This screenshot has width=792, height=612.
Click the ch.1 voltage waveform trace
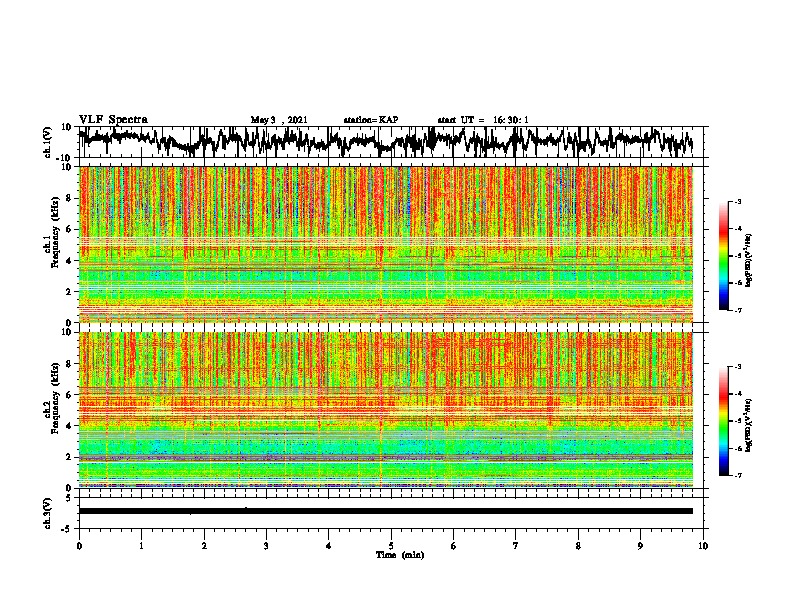[x=385, y=141]
